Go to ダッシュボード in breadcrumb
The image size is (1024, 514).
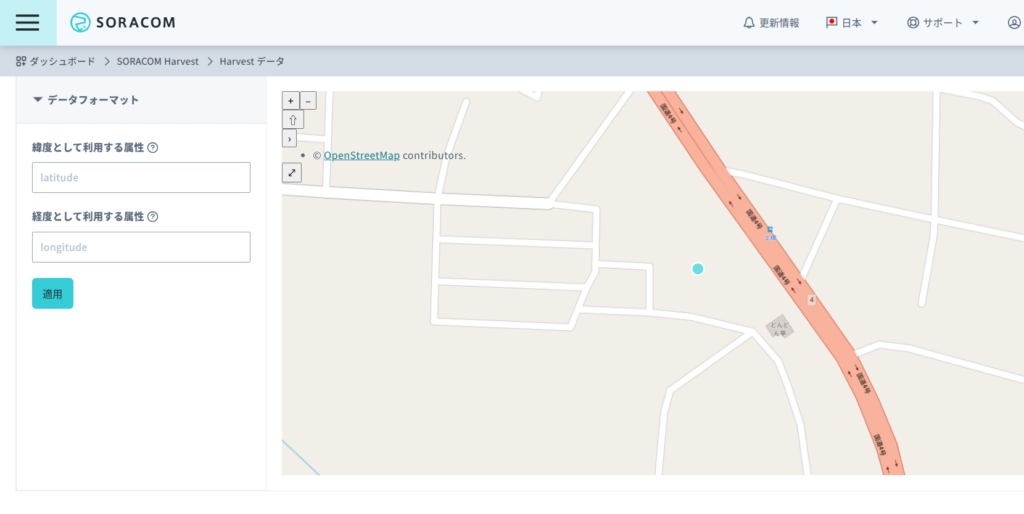tap(56, 61)
